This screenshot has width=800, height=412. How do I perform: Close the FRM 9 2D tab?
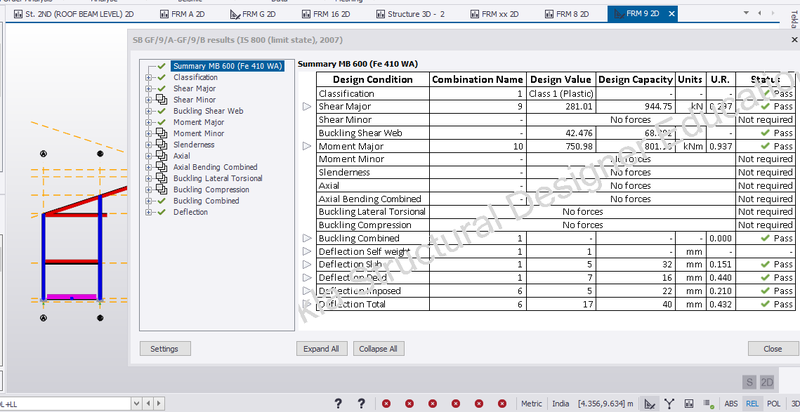tap(671, 14)
